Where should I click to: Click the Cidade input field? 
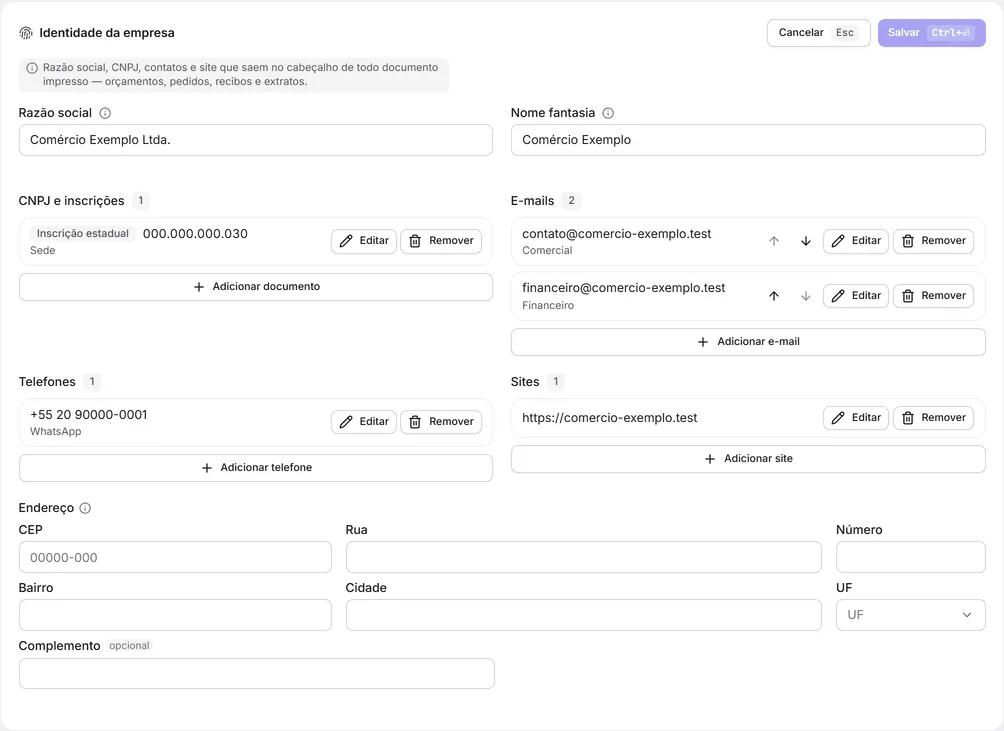583,615
